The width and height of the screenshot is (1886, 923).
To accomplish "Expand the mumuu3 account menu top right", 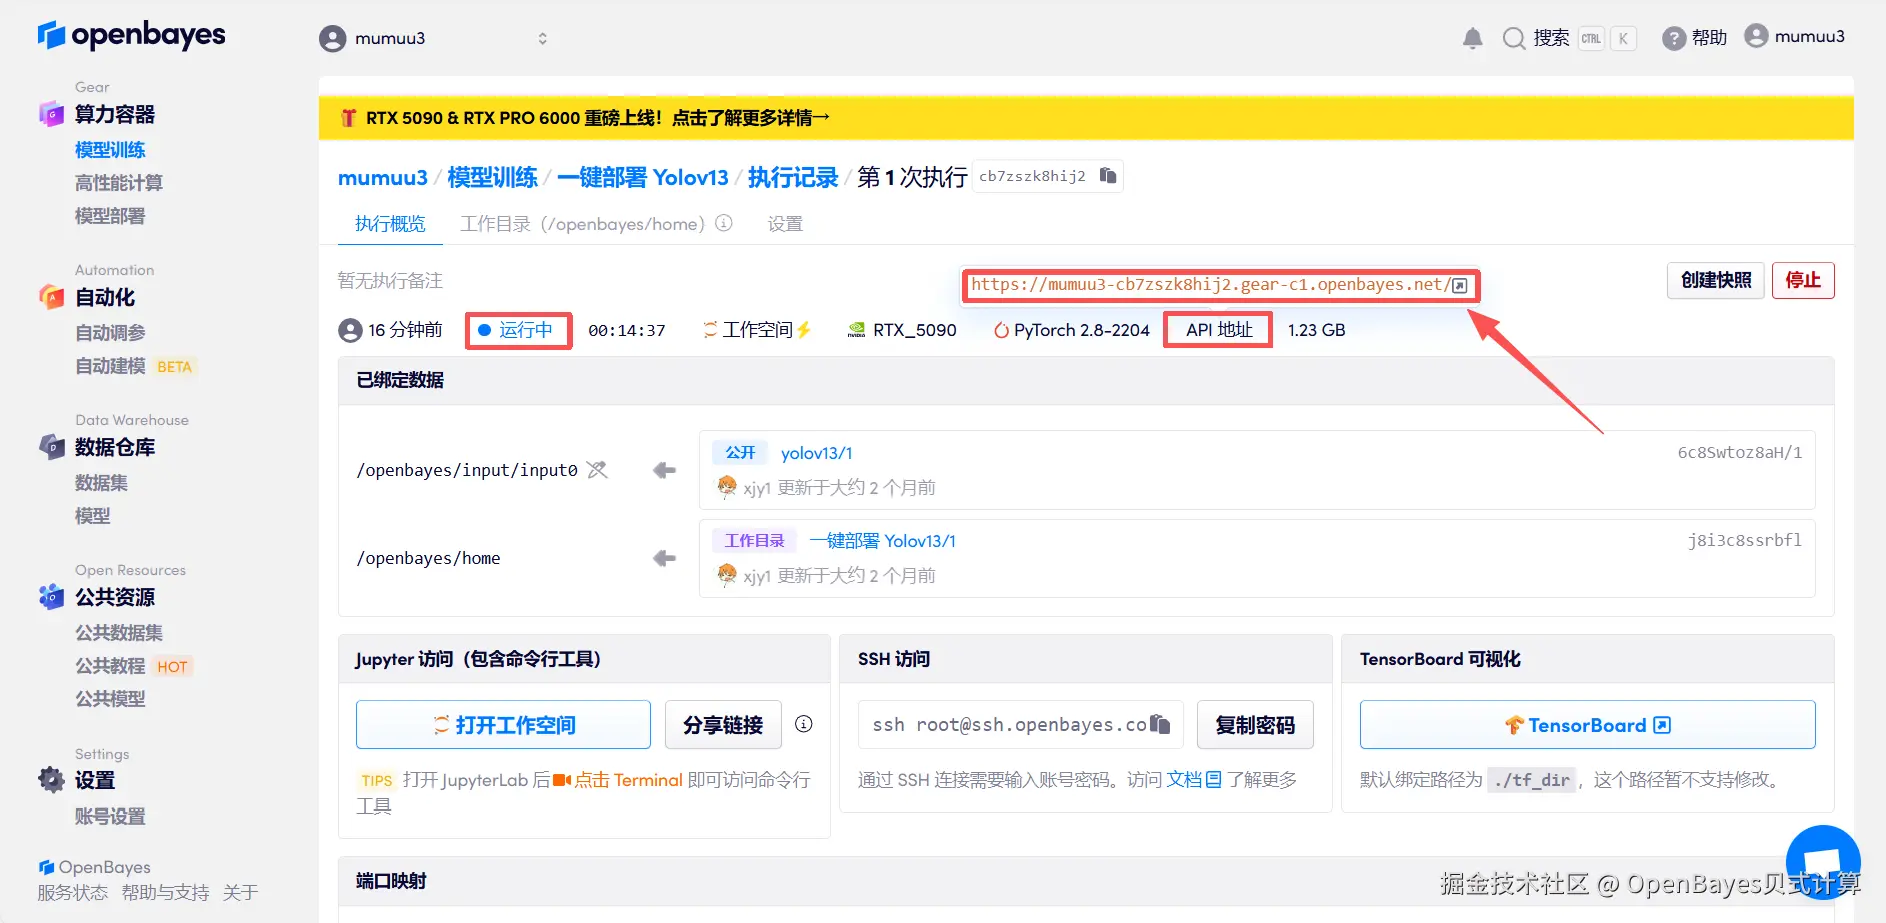I will click(1795, 36).
